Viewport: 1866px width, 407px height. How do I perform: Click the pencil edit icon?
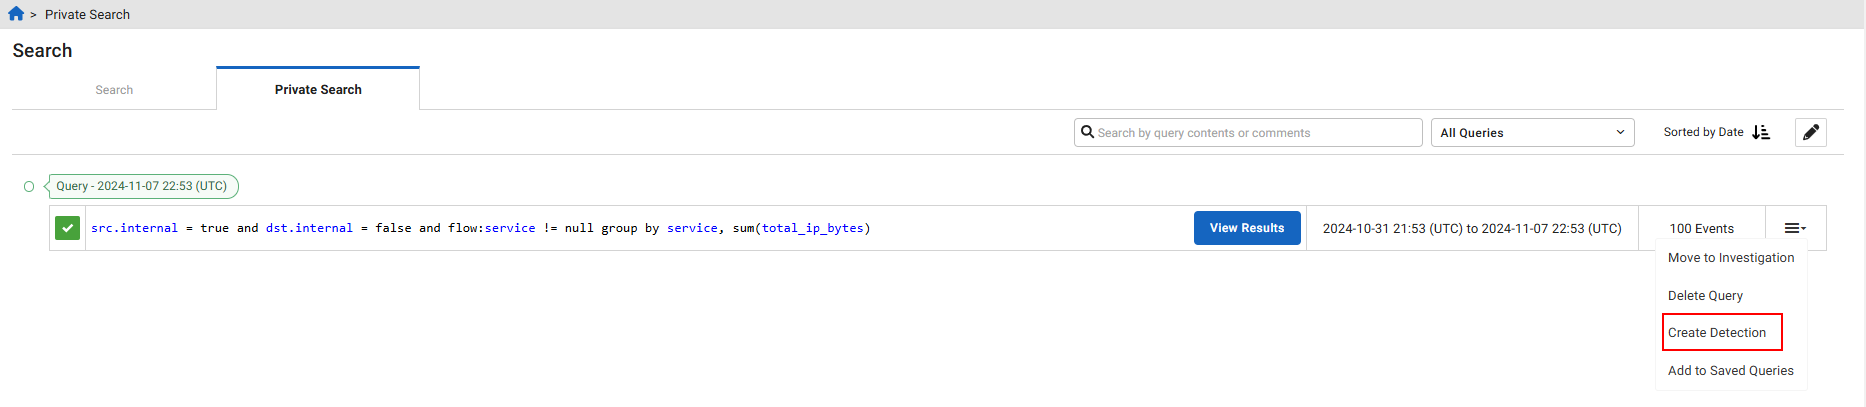tap(1810, 133)
